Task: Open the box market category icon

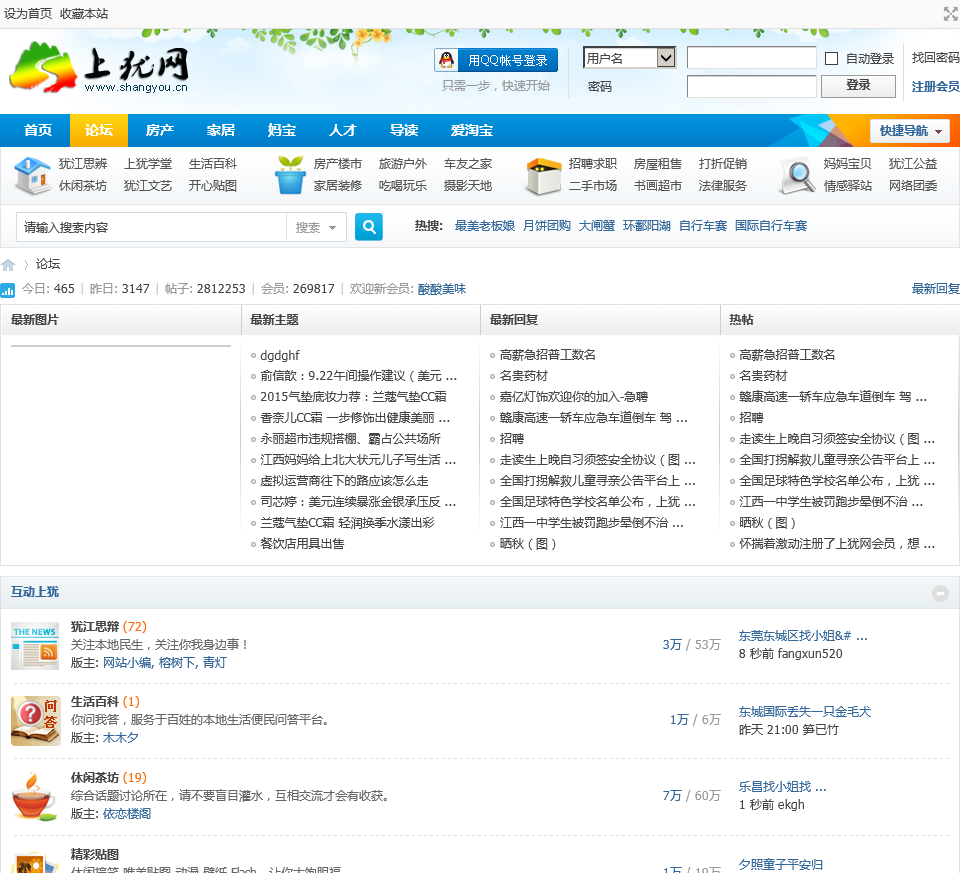Action: 544,176
